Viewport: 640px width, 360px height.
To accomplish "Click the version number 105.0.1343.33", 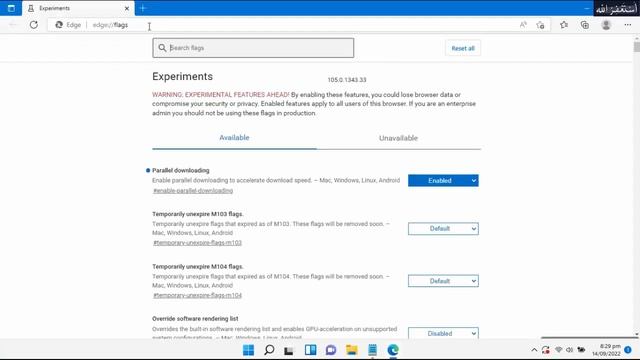I will [x=347, y=80].
